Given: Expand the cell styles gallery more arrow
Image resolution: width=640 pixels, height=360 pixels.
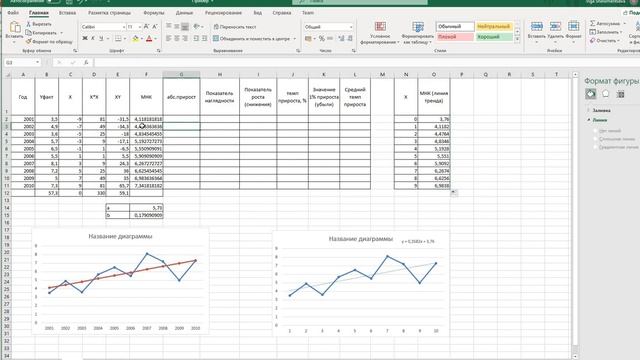Looking at the screenshot, I should (x=517, y=40).
